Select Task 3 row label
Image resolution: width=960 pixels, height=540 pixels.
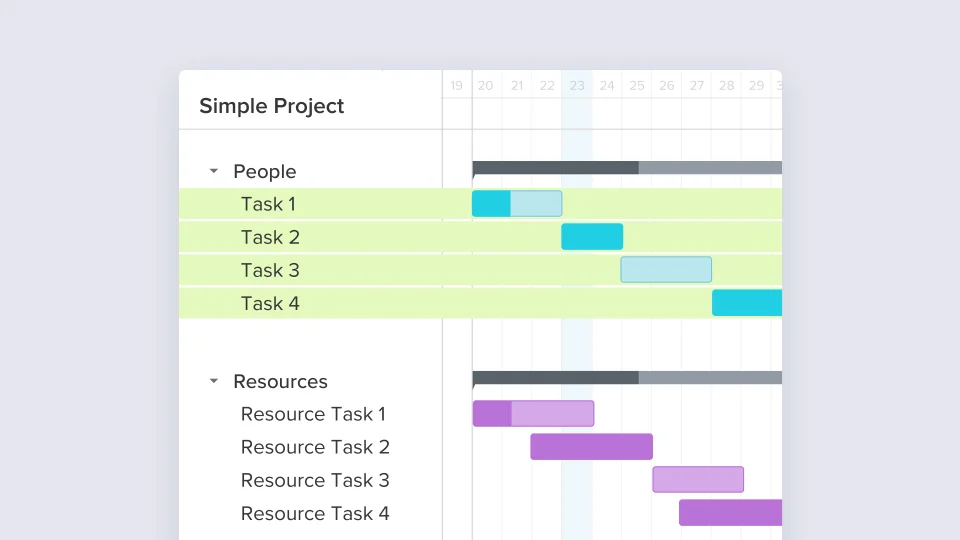[270, 270]
